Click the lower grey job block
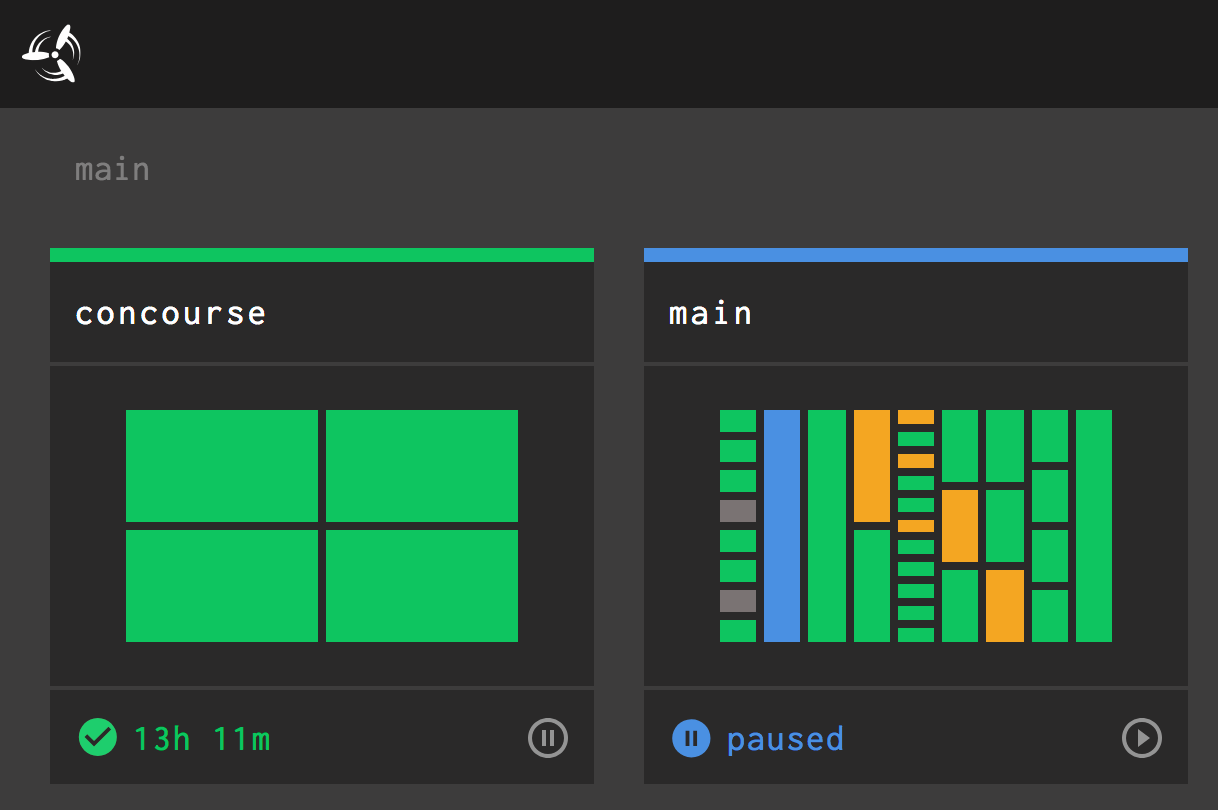The height and width of the screenshot is (810, 1218). tap(737, 601)
